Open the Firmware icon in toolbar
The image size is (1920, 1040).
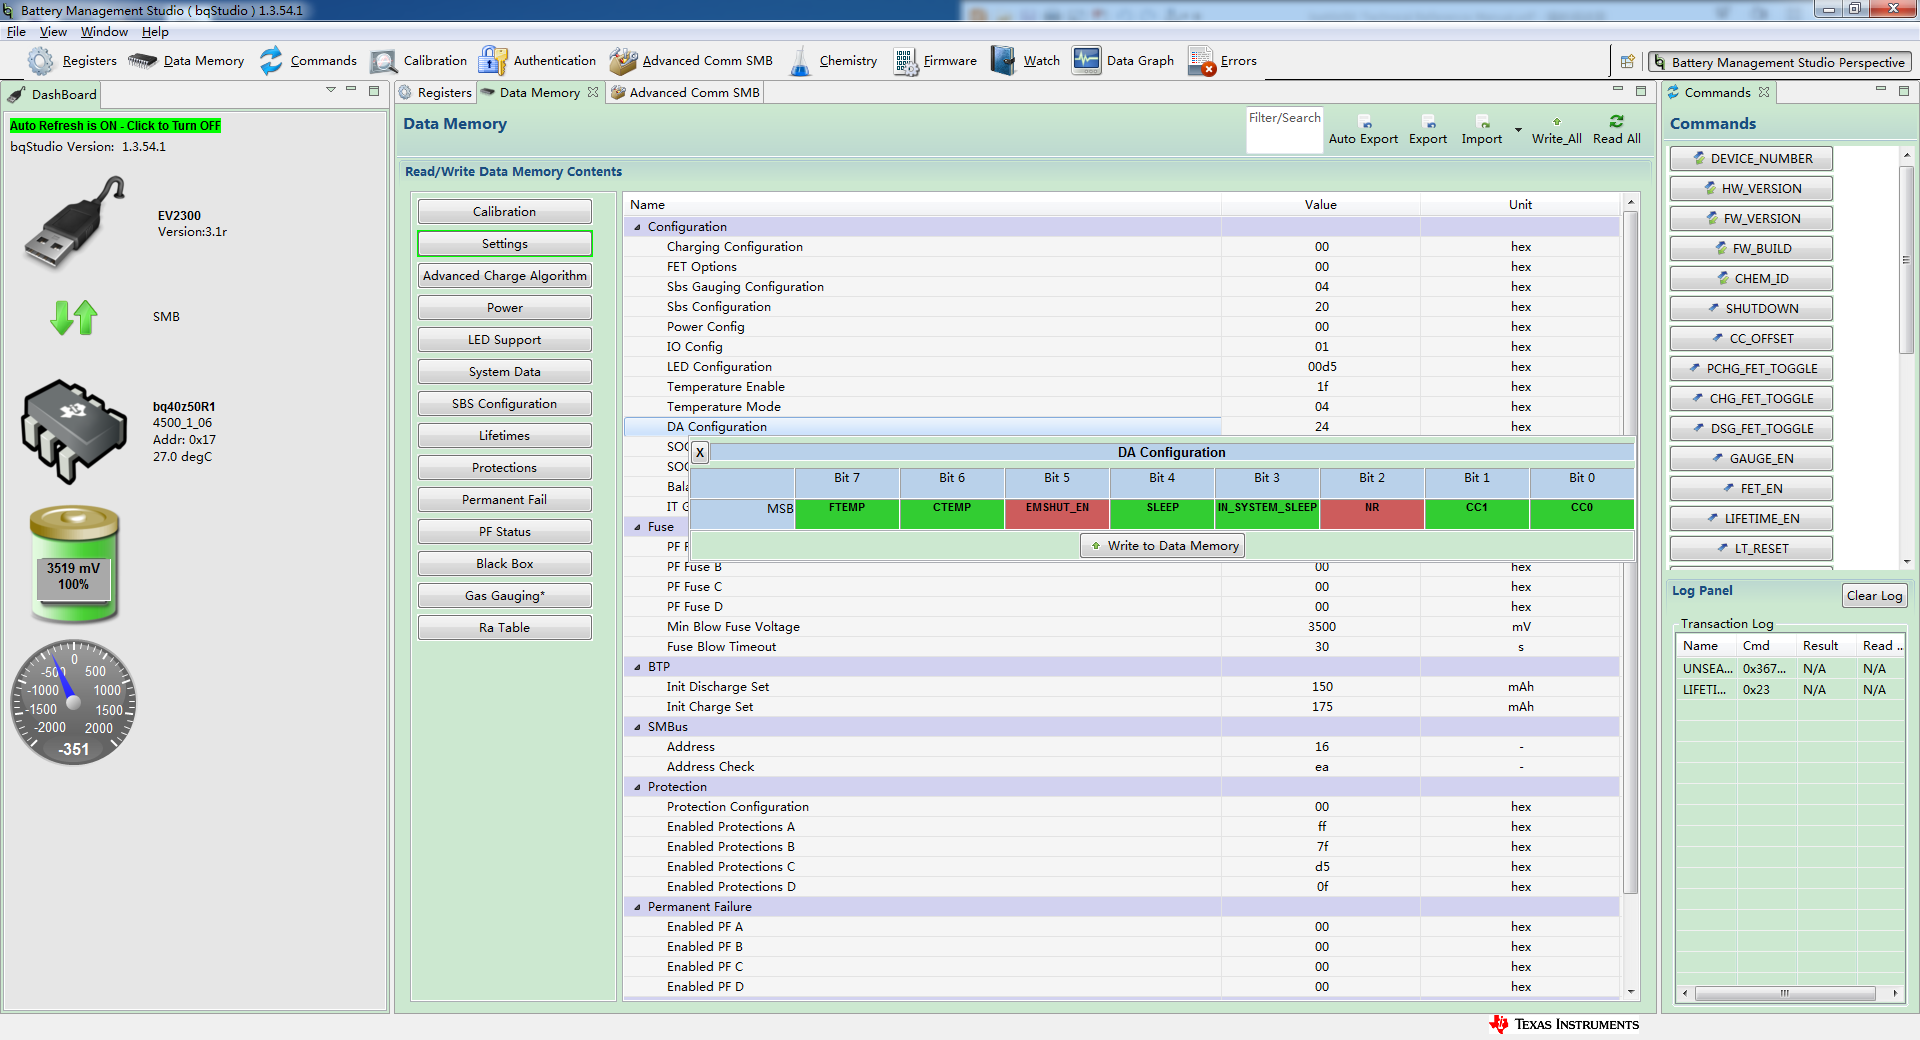(x=905, y=61)
